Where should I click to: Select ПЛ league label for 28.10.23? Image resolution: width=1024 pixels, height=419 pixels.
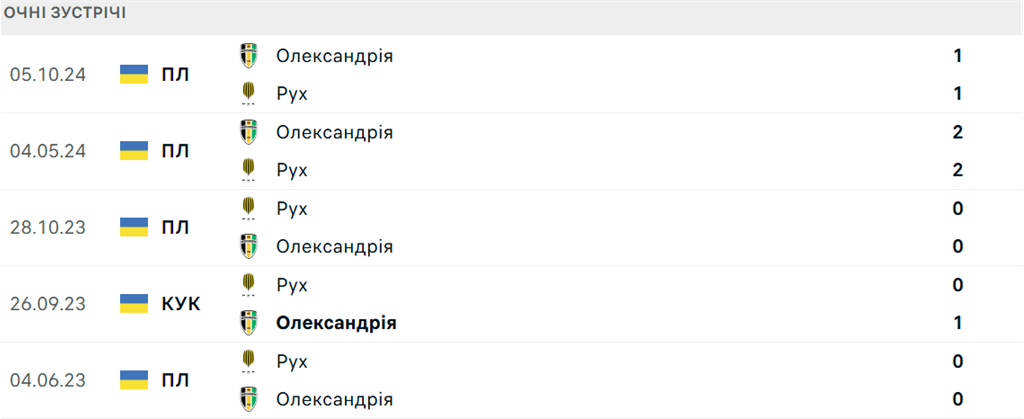pos(176,227)
